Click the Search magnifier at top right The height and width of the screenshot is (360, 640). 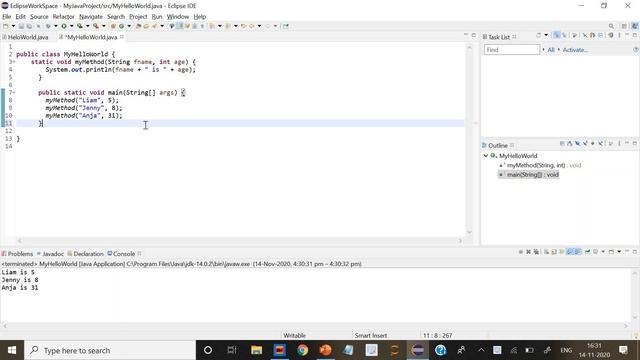click(x=611, y=26)
